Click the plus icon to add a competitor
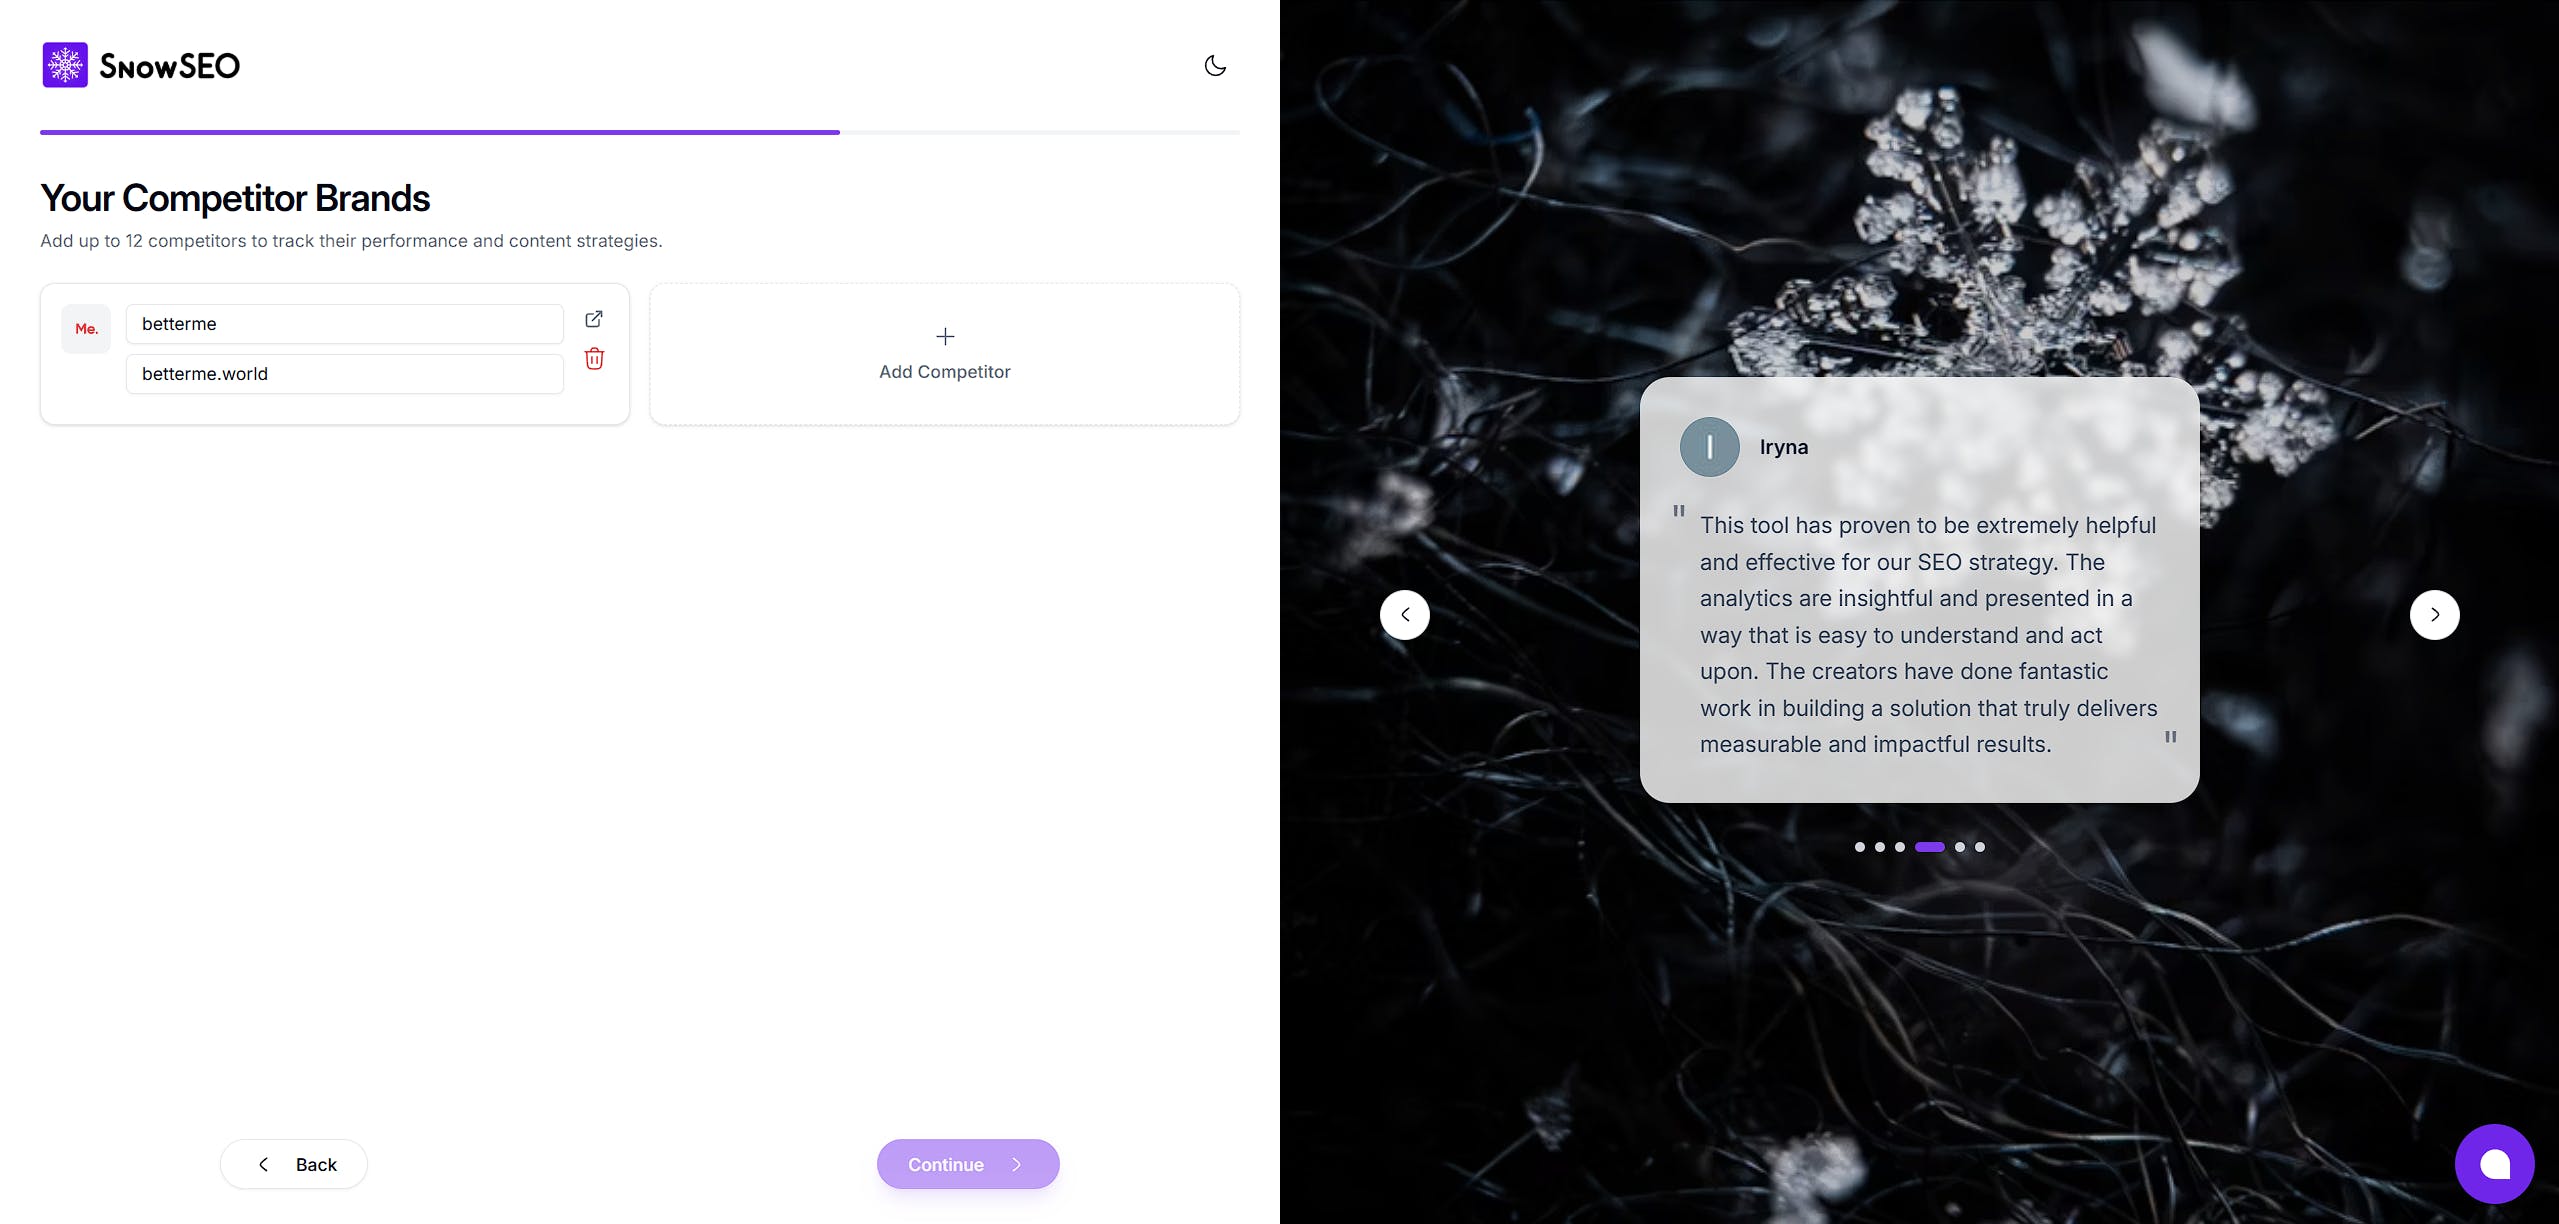The height and width of the screenshot is (1224, 2559). tap(945, 337)
